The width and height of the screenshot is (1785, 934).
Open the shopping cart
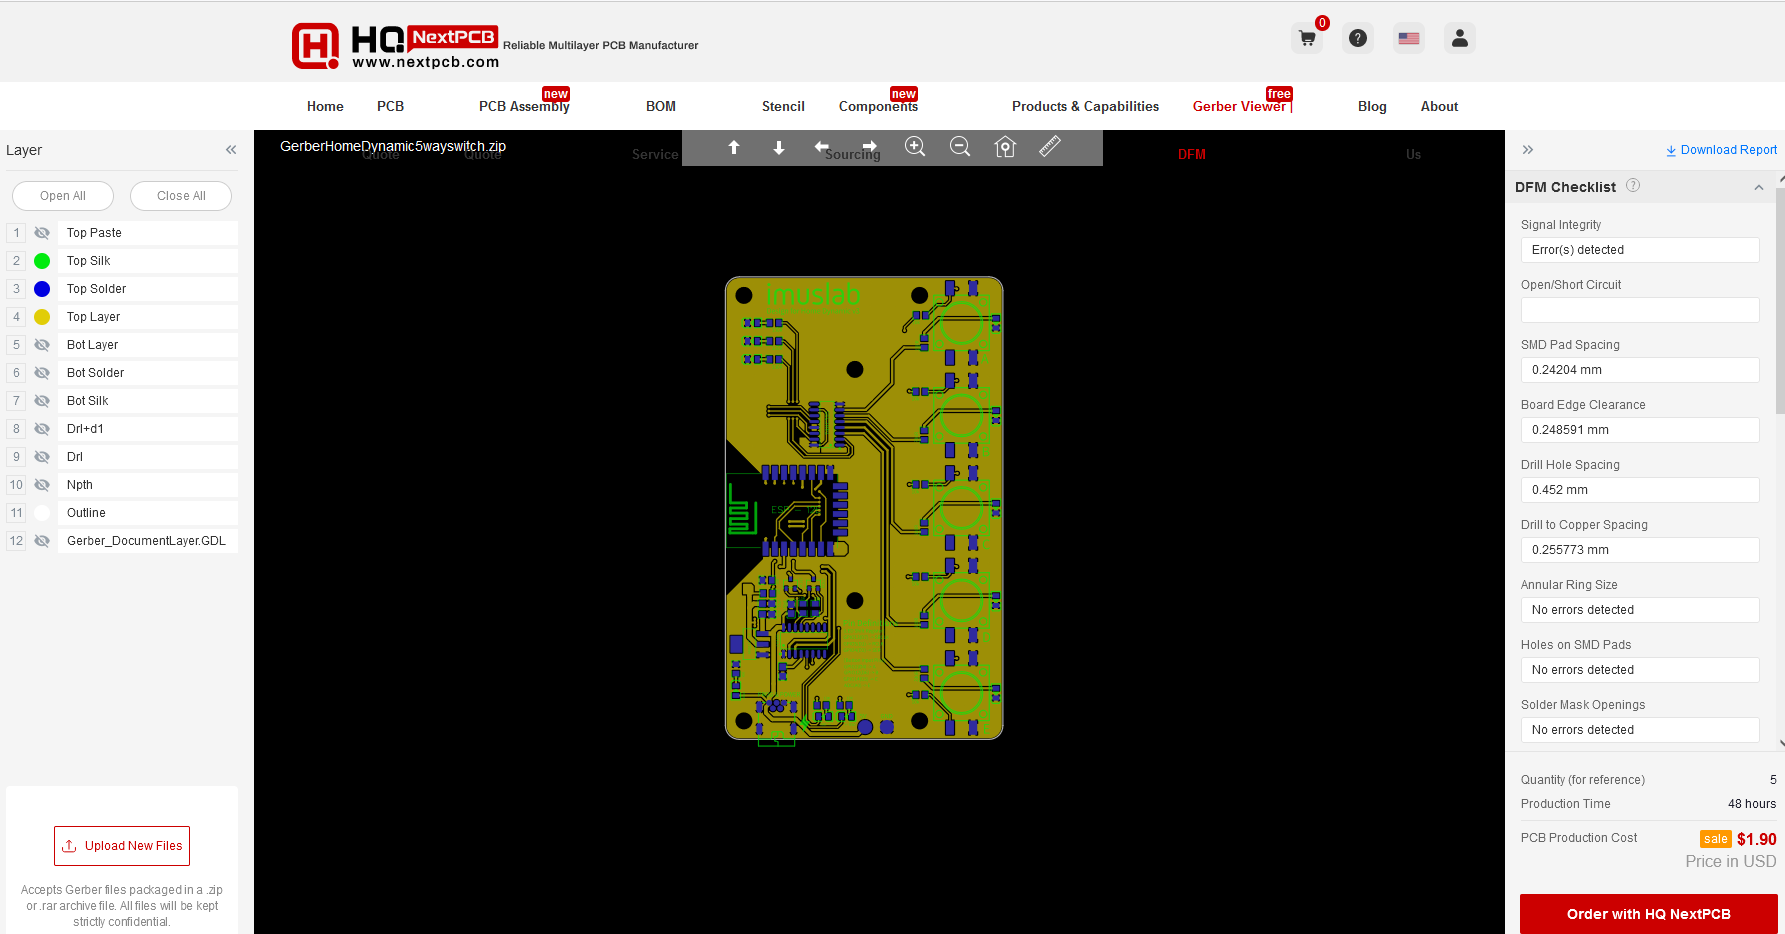(1307, 38)
